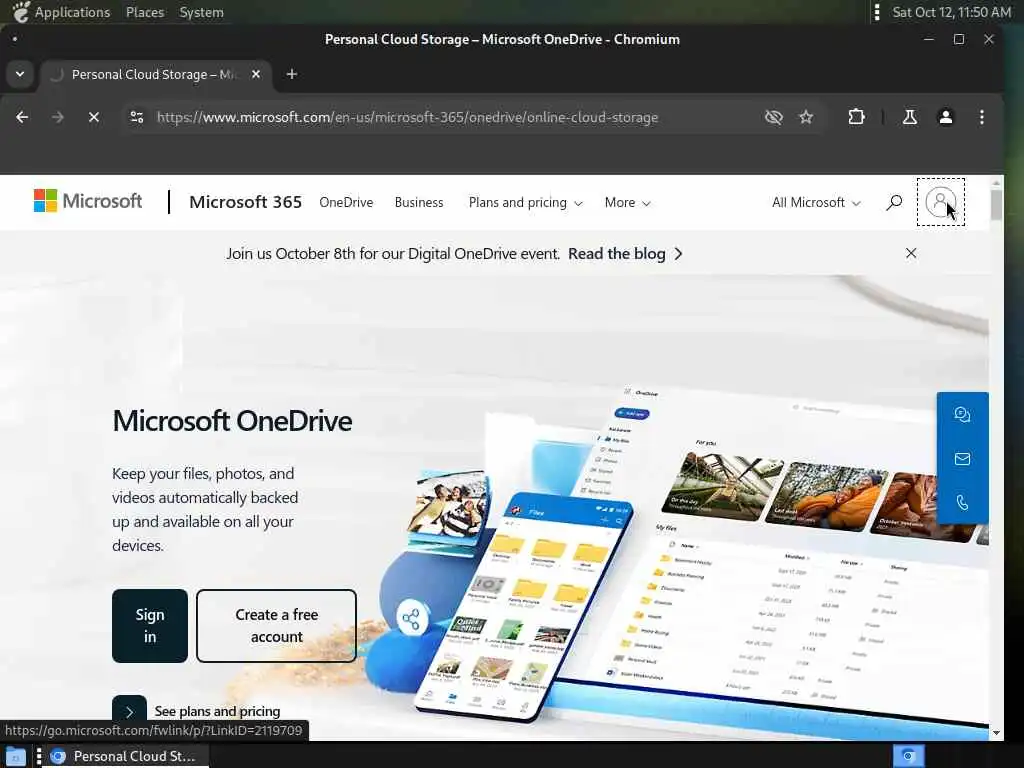Click the crossed-out eye tracking protection icon
Image resolution: width=1024 pixels, height=768 pixels.
pos(773,117)
